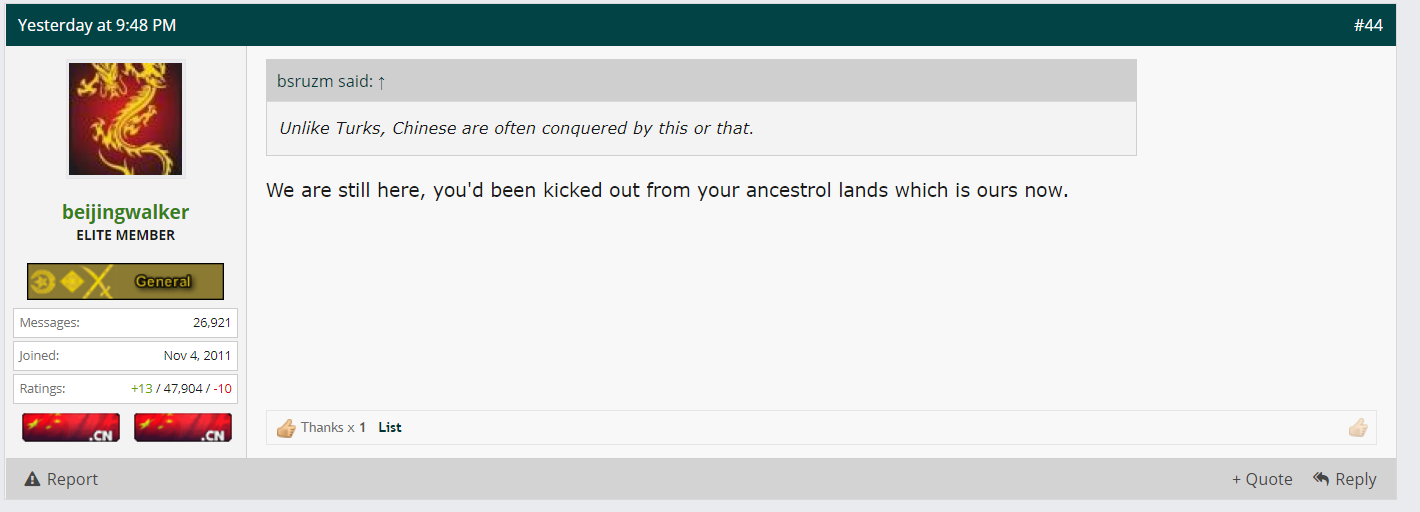
Task: Open the beijingwalker dragon avatar
Action: (125, 119)
